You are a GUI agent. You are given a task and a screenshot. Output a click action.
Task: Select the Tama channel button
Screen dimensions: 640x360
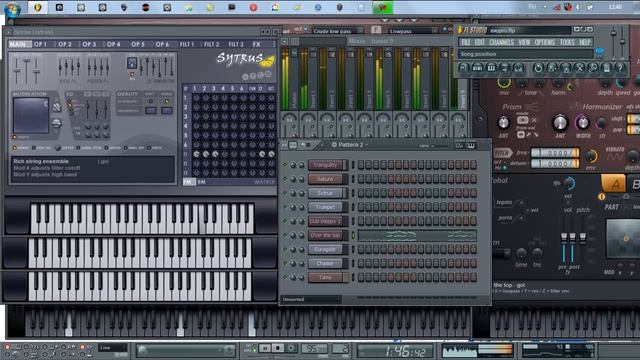tap(326, 278)
